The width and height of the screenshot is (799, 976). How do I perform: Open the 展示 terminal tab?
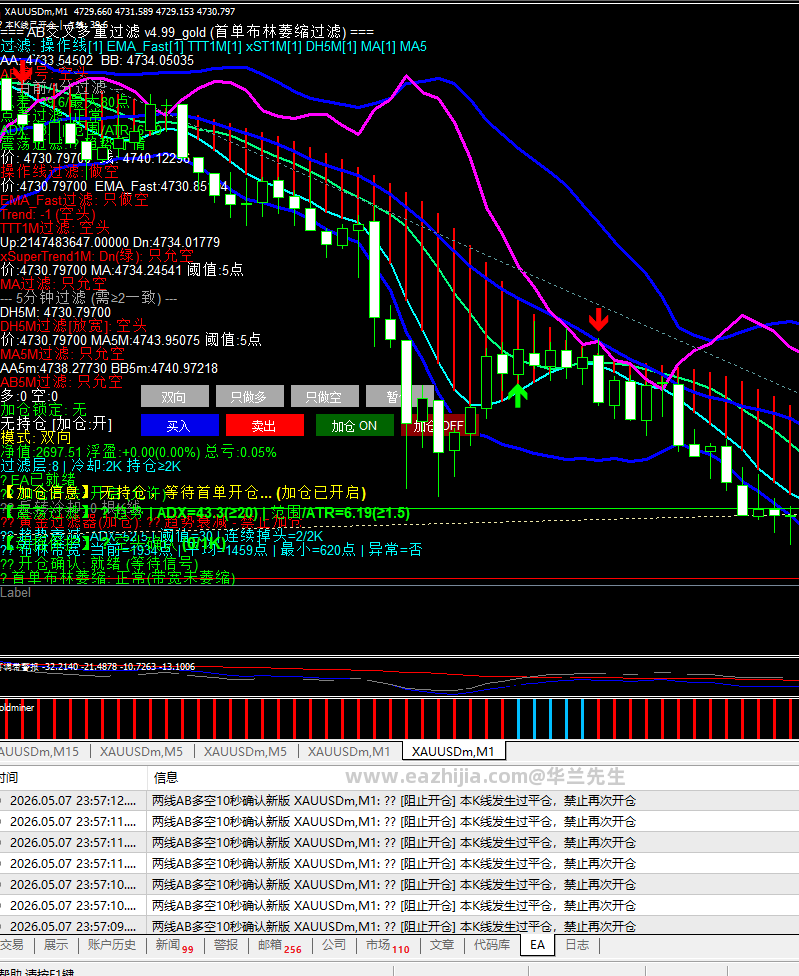click(x=56, y=945)
